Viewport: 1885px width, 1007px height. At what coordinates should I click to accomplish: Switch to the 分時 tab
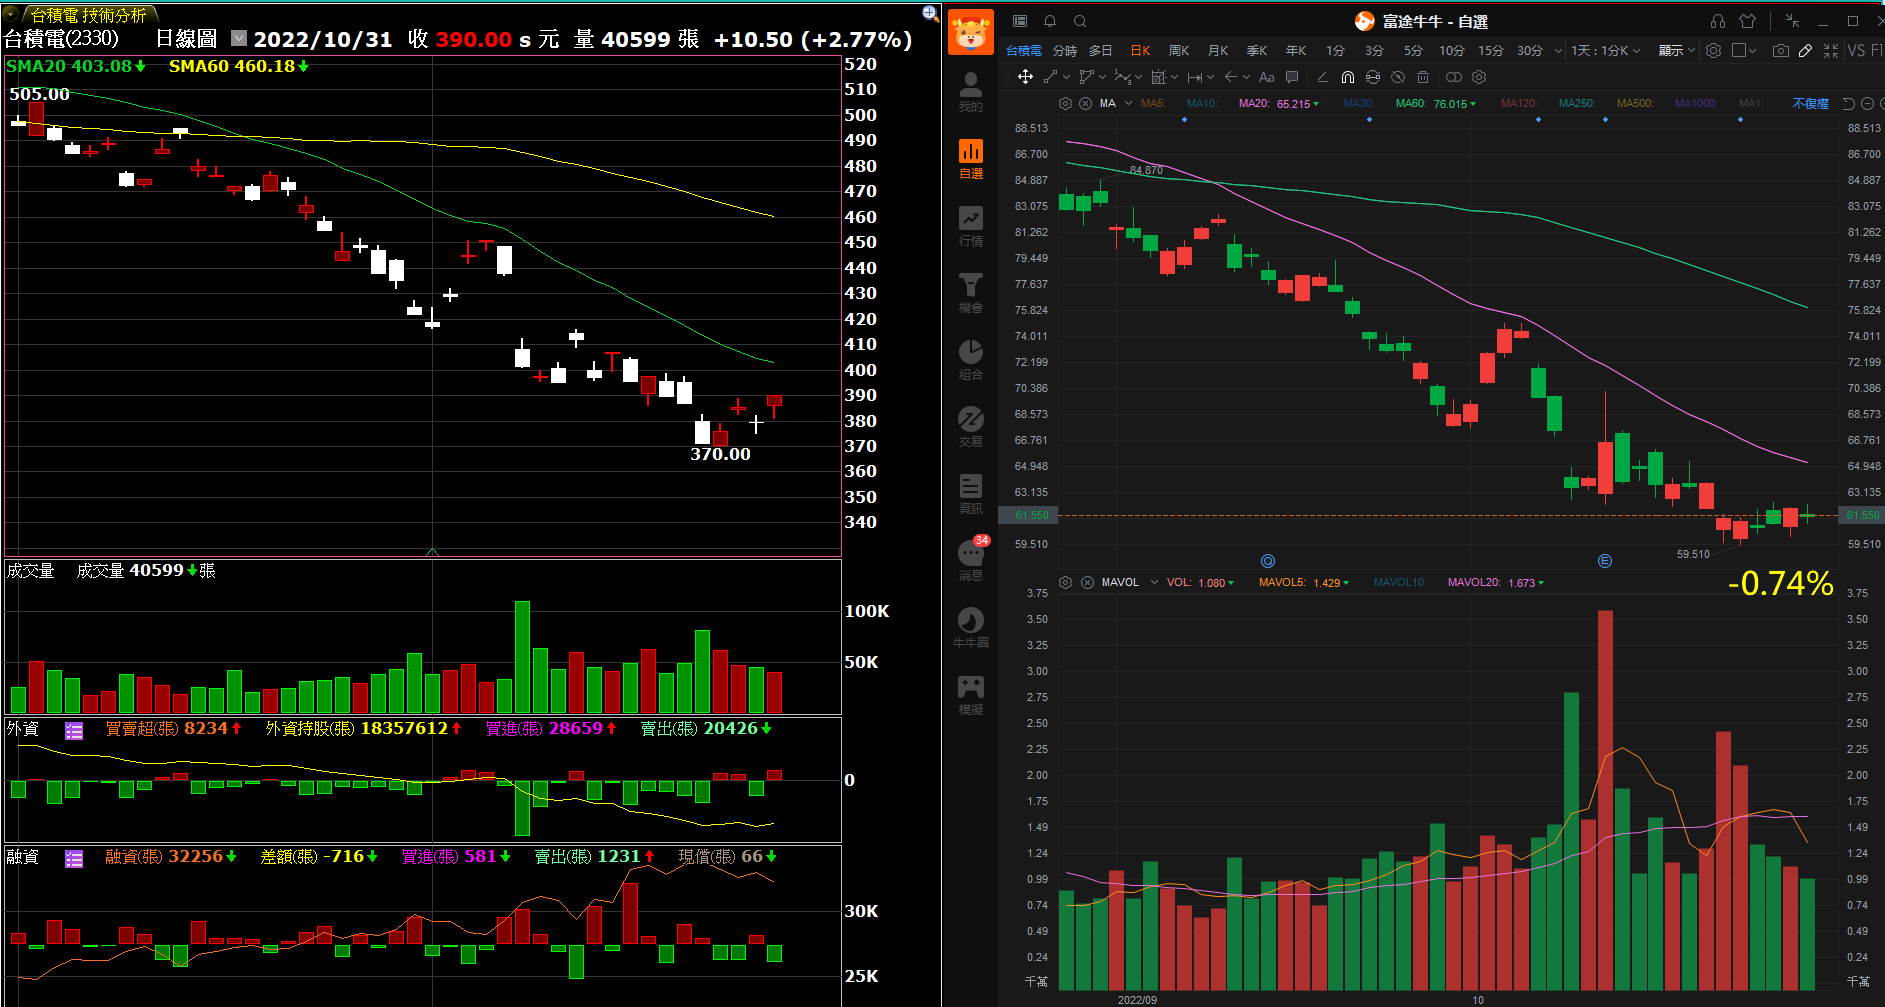1065,50
